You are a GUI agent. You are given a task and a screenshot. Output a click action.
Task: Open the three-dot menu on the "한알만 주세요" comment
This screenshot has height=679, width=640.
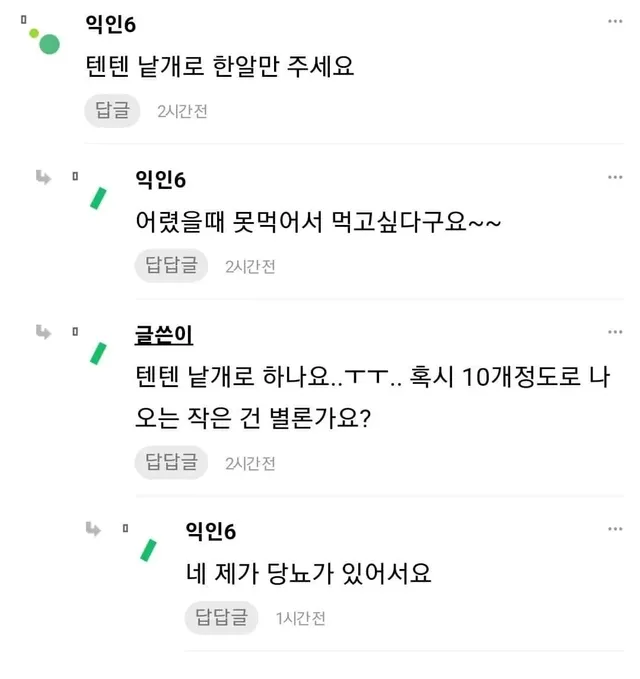point(615,22)
